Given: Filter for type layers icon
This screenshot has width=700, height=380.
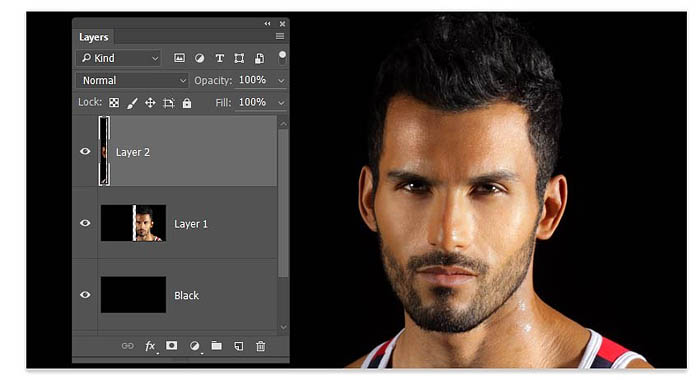Looking at the screenshot, I should coord(220,58).
